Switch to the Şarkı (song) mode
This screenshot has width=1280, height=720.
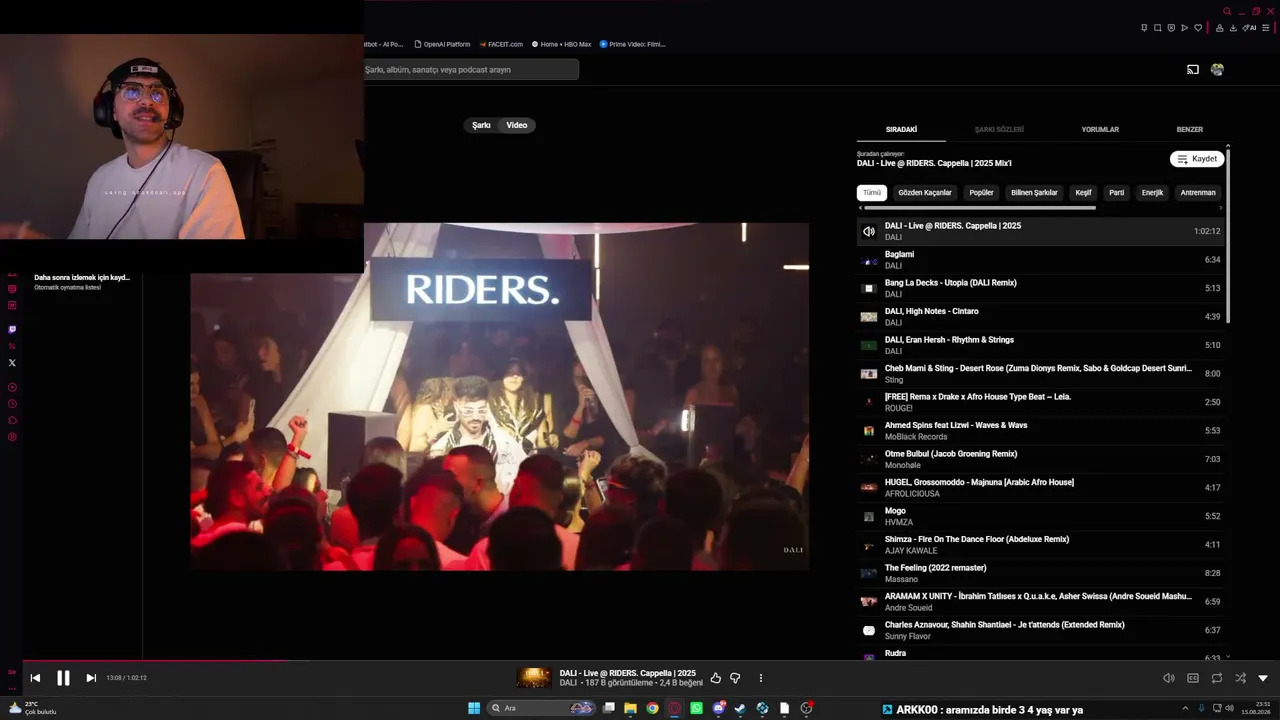(481, 125)
